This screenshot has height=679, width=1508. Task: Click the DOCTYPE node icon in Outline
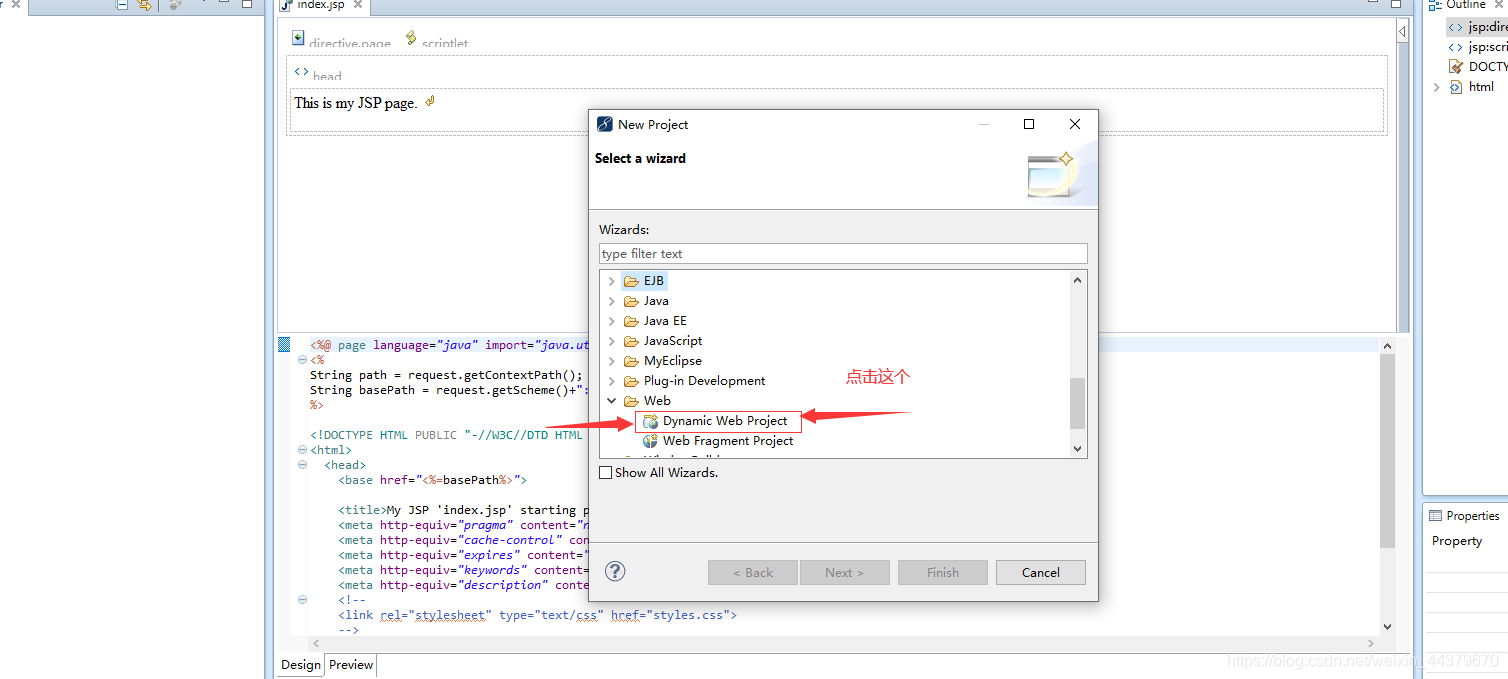click(1456, 67)
